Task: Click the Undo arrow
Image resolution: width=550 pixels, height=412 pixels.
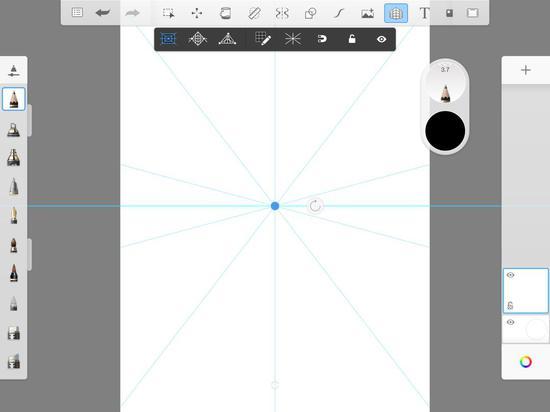Action: 103,13
